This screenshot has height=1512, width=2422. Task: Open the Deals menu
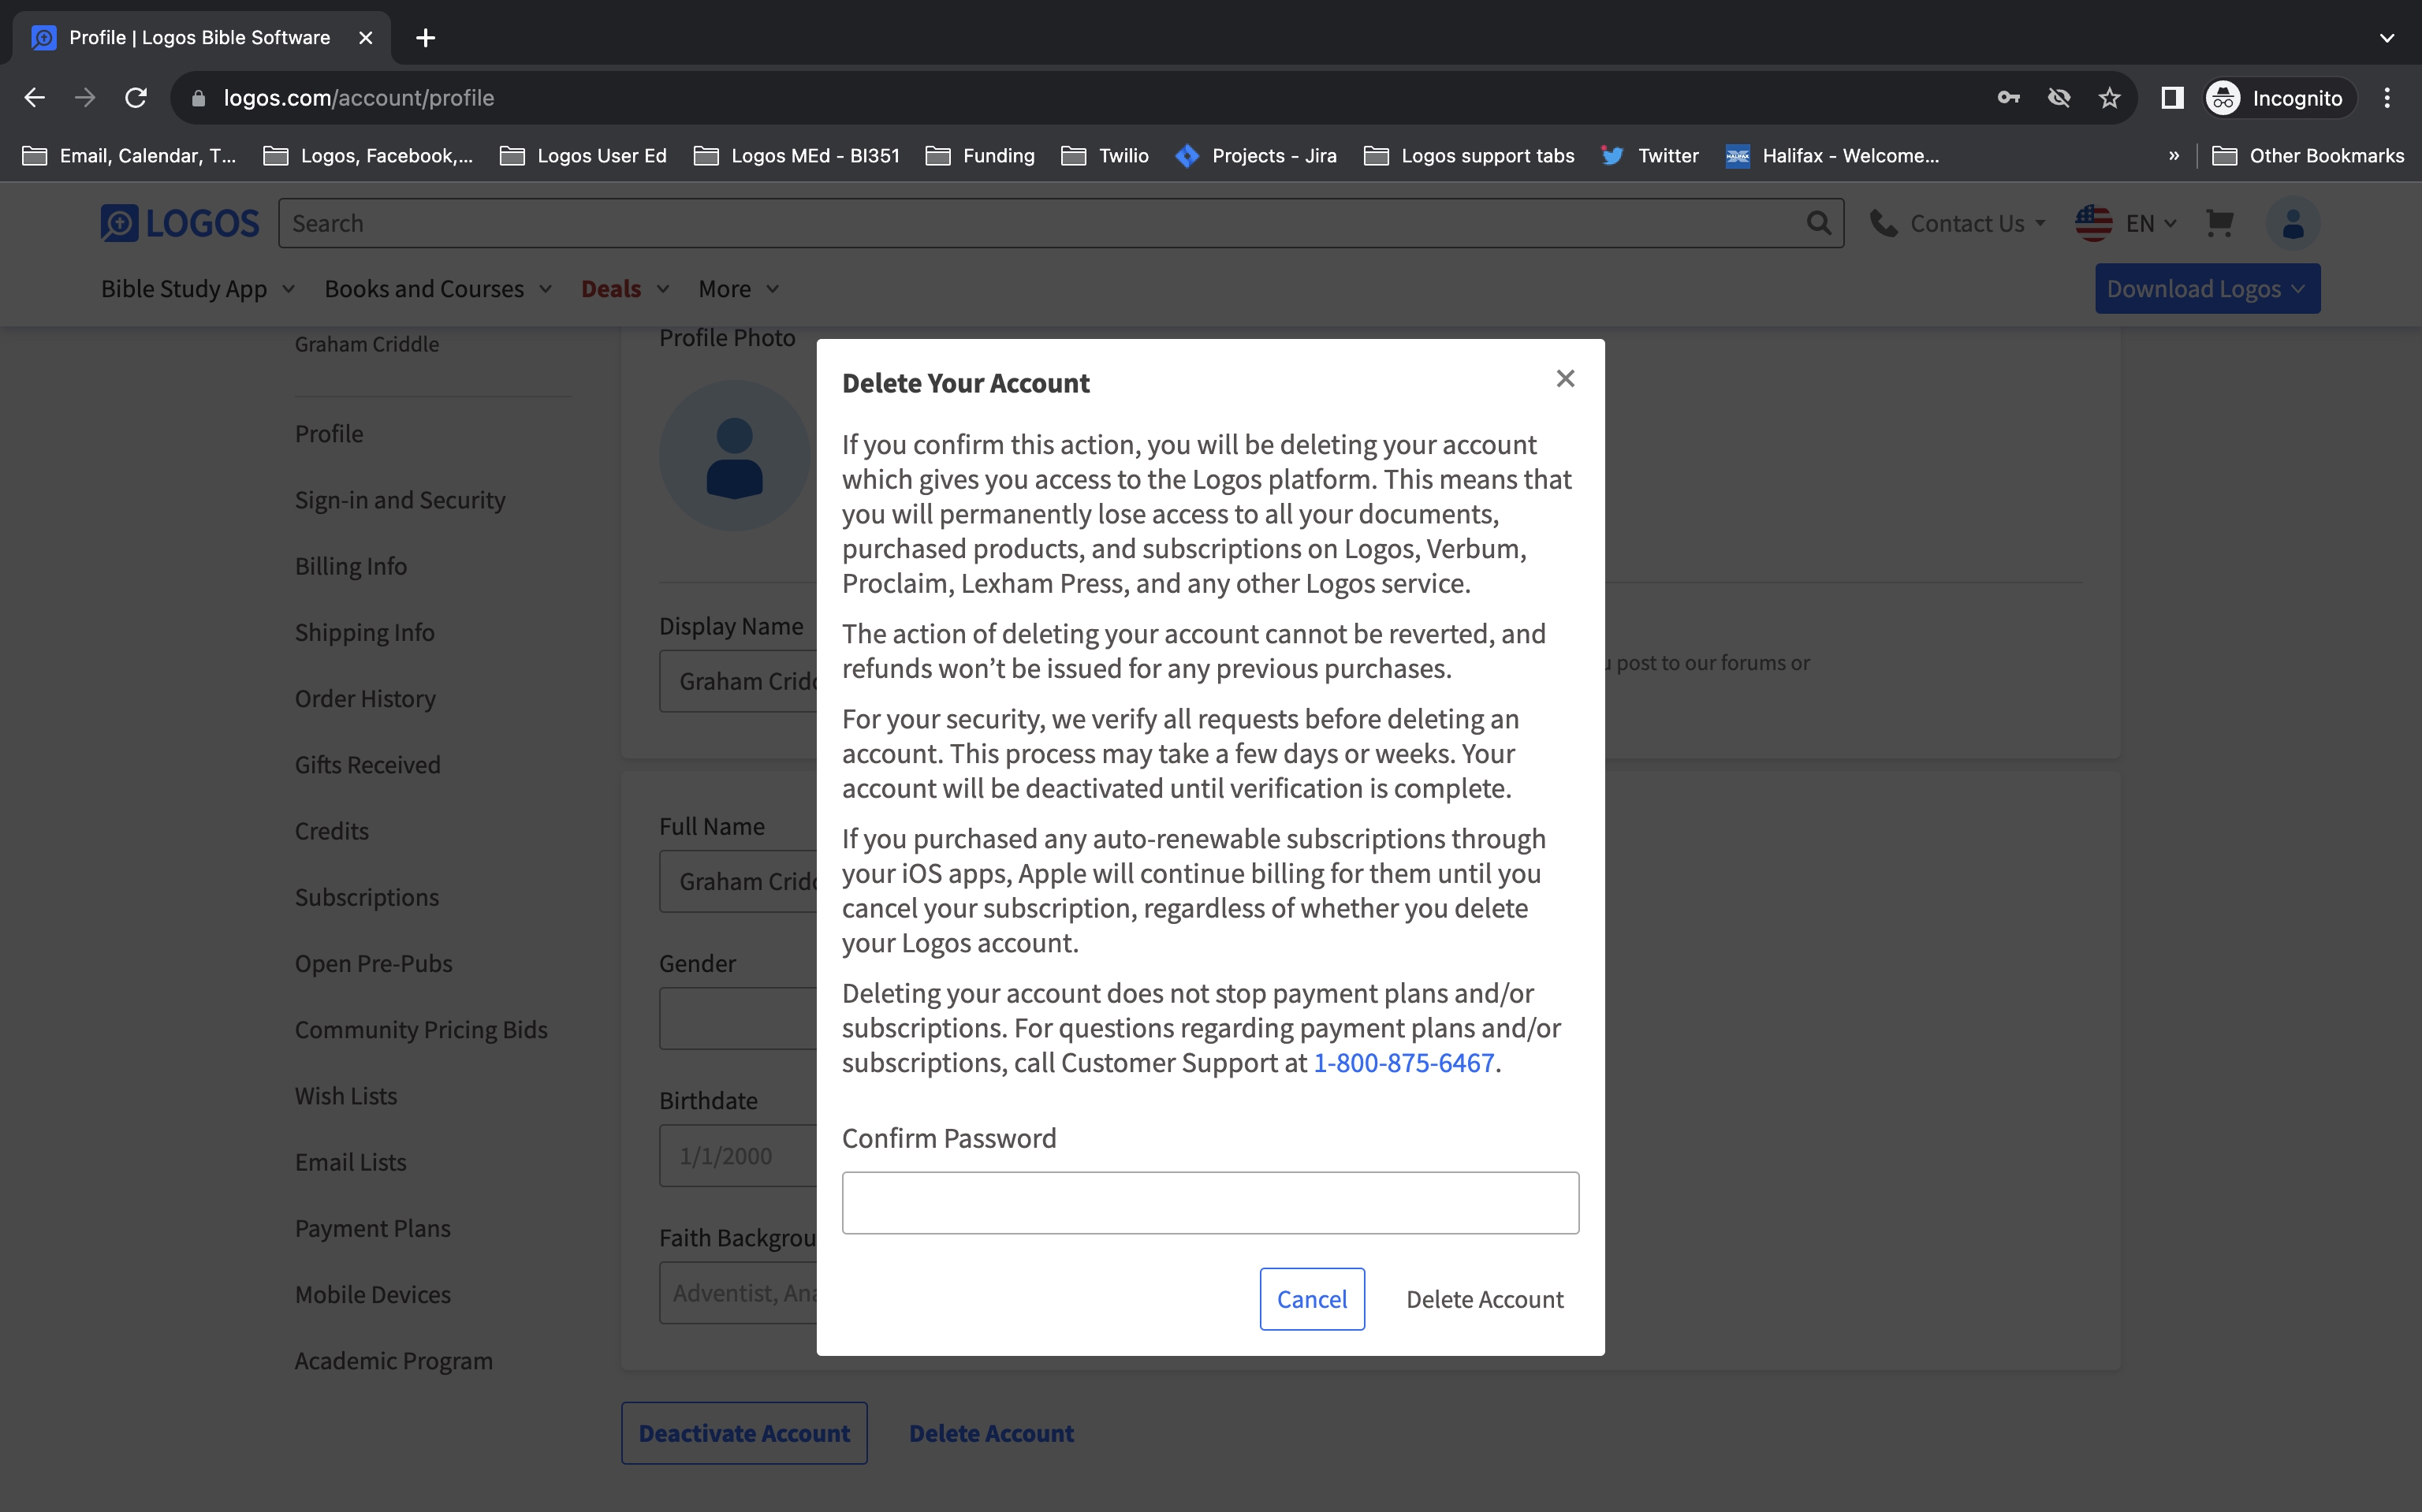[625, 289]
